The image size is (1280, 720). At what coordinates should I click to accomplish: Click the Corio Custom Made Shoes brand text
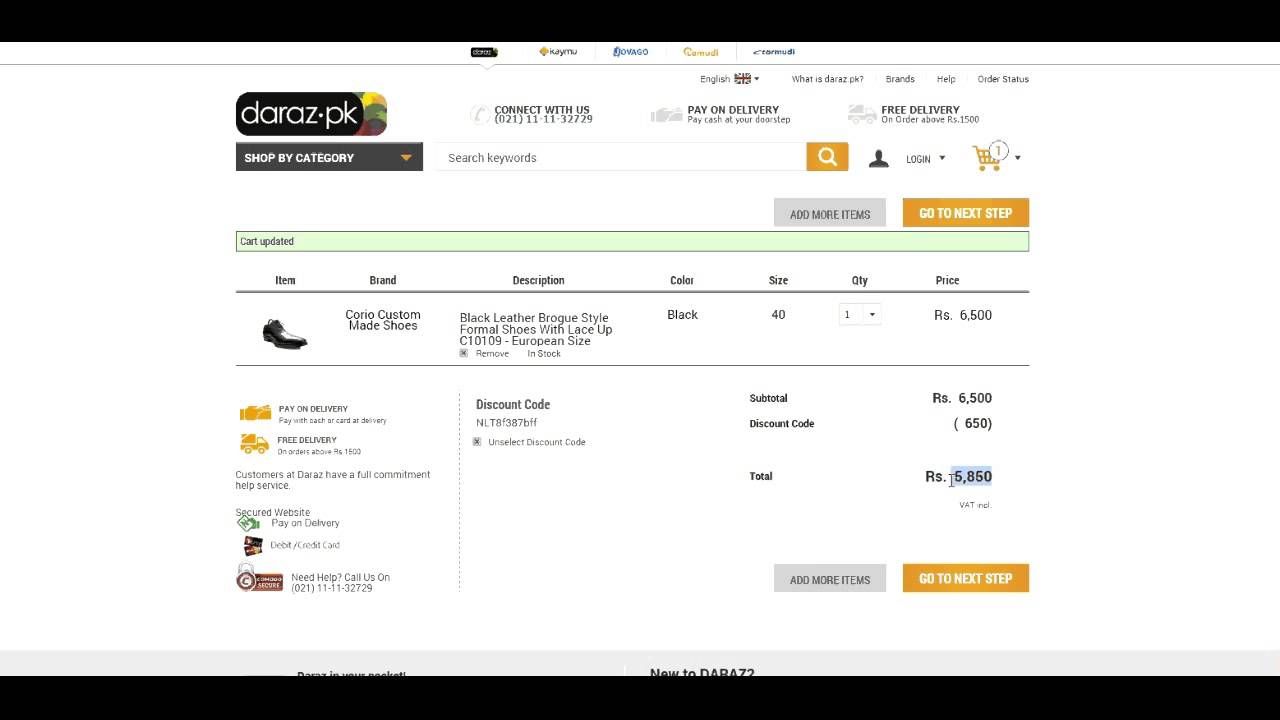pos(383,320)
